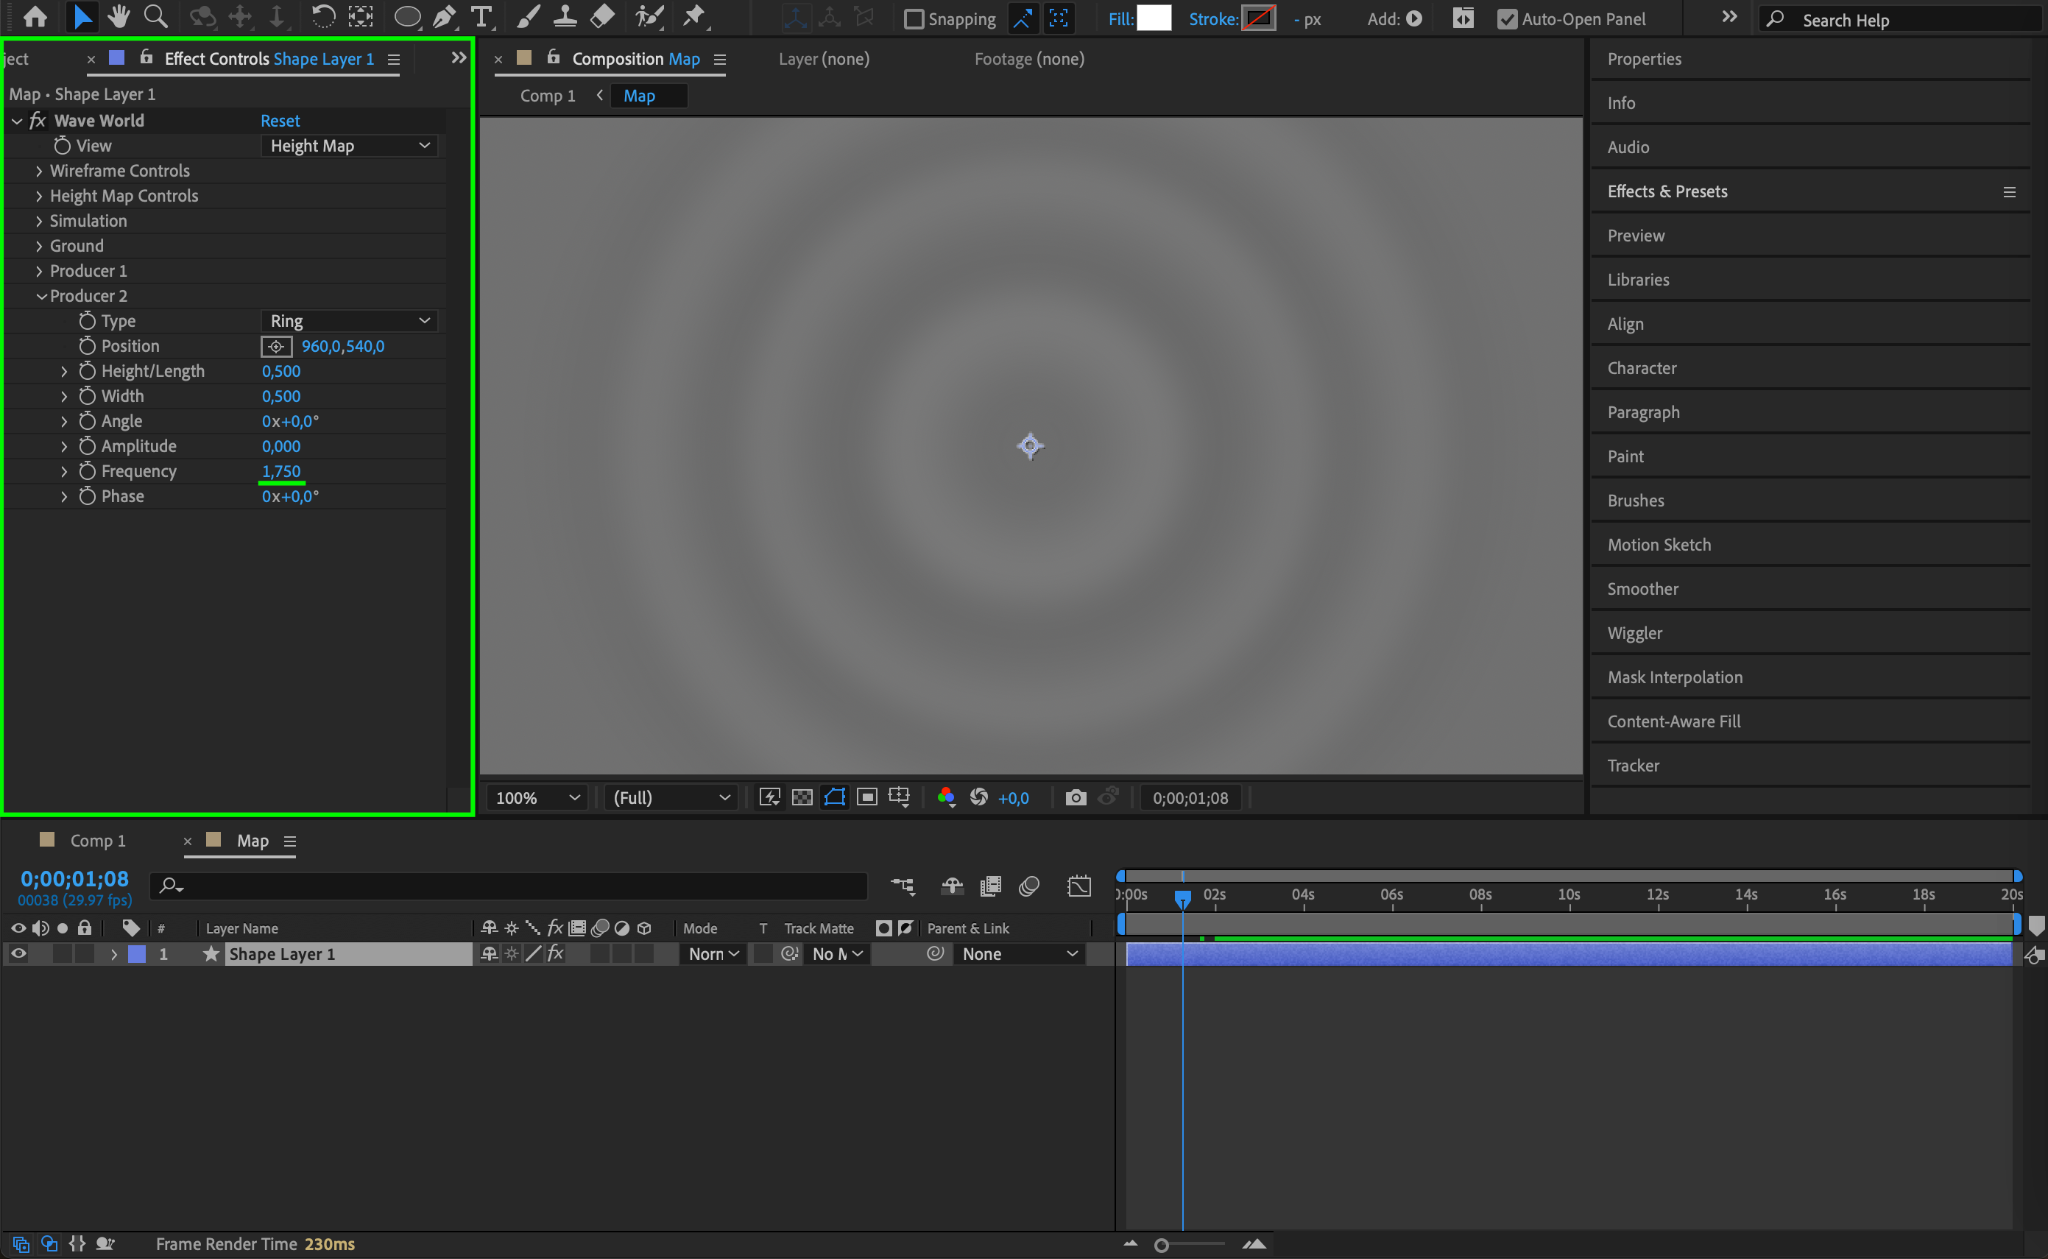Hide Shape Layer 1 with eye toggle
This screenshot has width=2048, height=1259.
click(18, 954)
